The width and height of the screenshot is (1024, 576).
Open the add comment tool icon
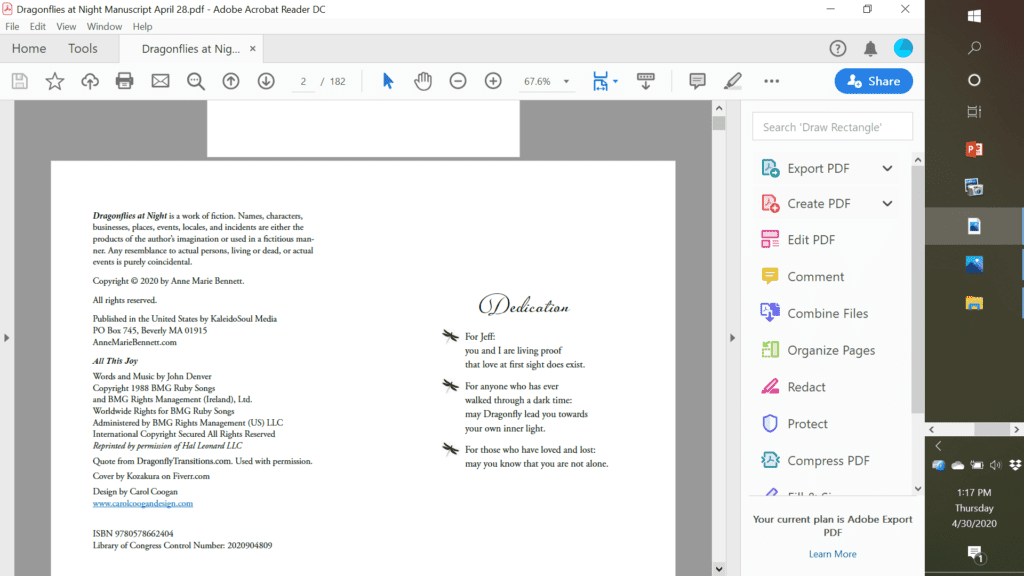pyautogui.click(x=697, y=81)
